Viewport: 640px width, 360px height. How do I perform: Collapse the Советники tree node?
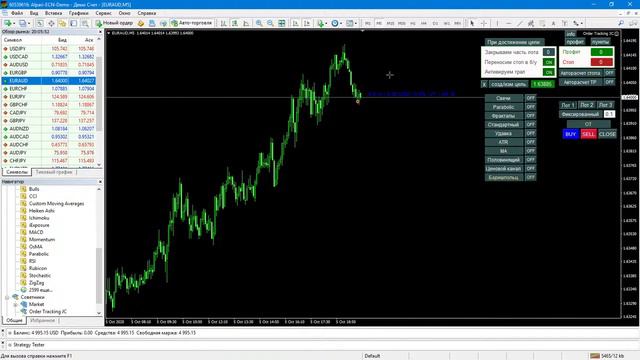(7, 297)
